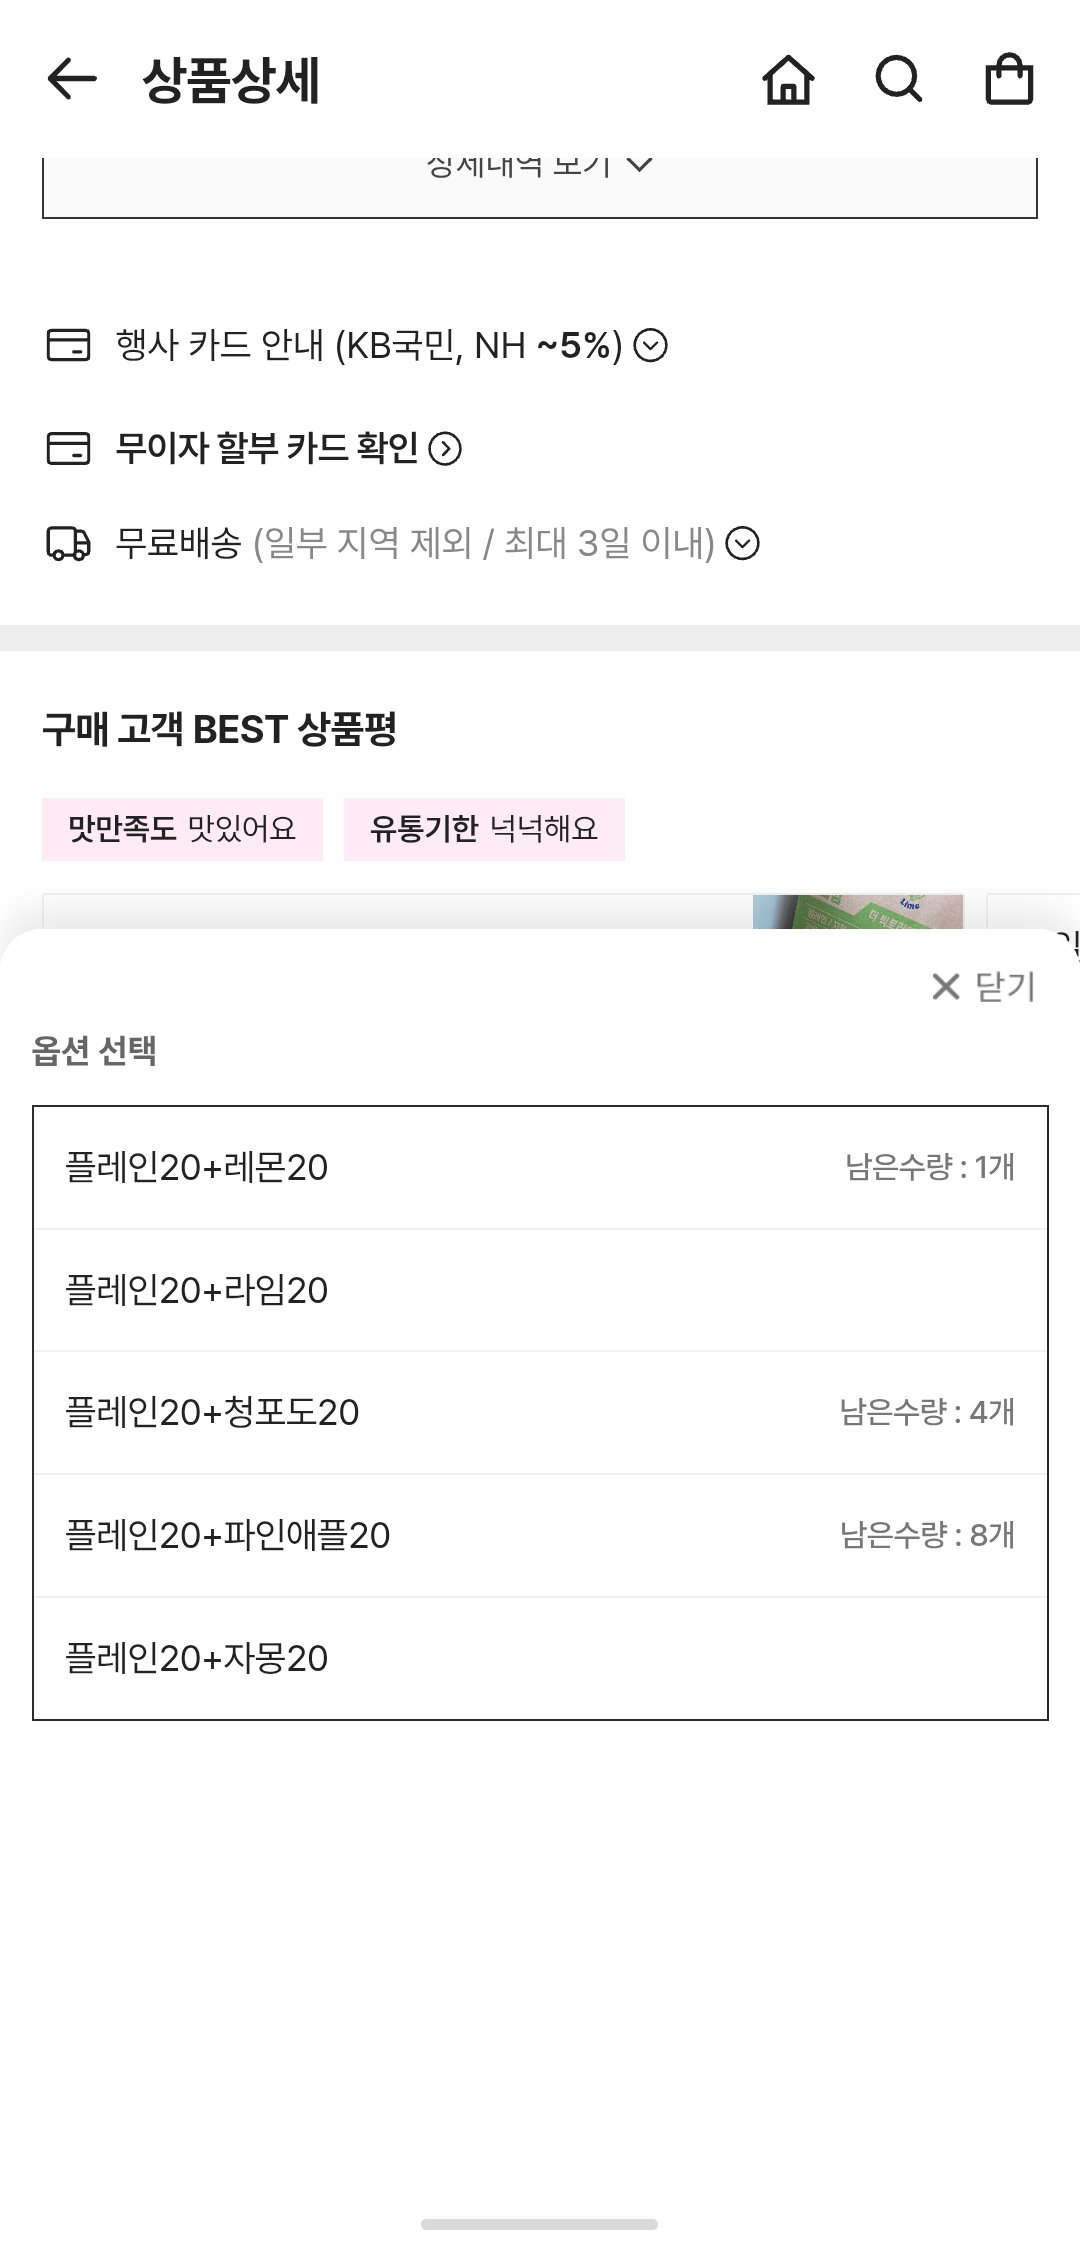Tap the delivery truck icon
1080x2244 pixels.
pyautogui.click(x=69, y=544)
